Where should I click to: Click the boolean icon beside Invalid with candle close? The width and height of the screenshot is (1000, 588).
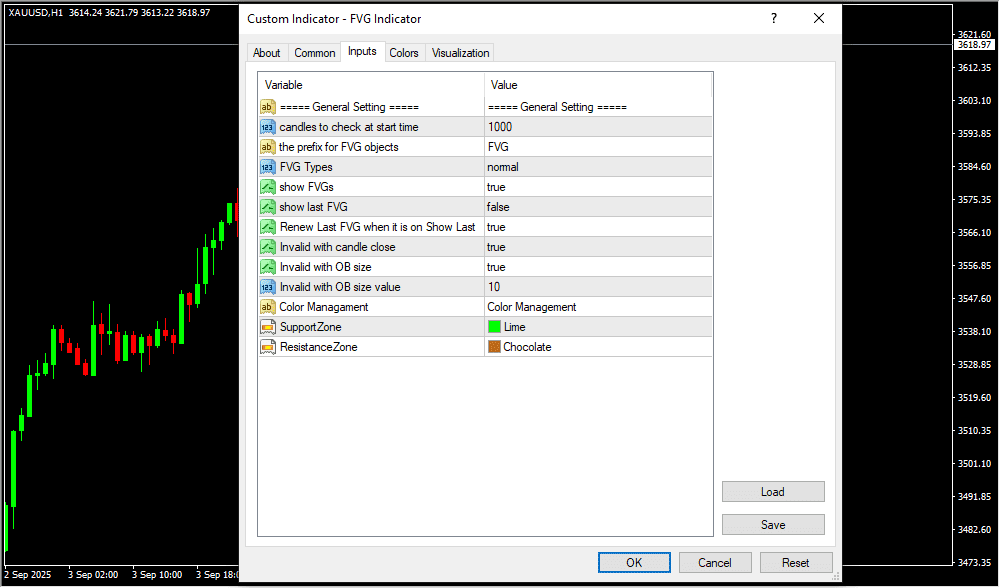click(267, 247)
